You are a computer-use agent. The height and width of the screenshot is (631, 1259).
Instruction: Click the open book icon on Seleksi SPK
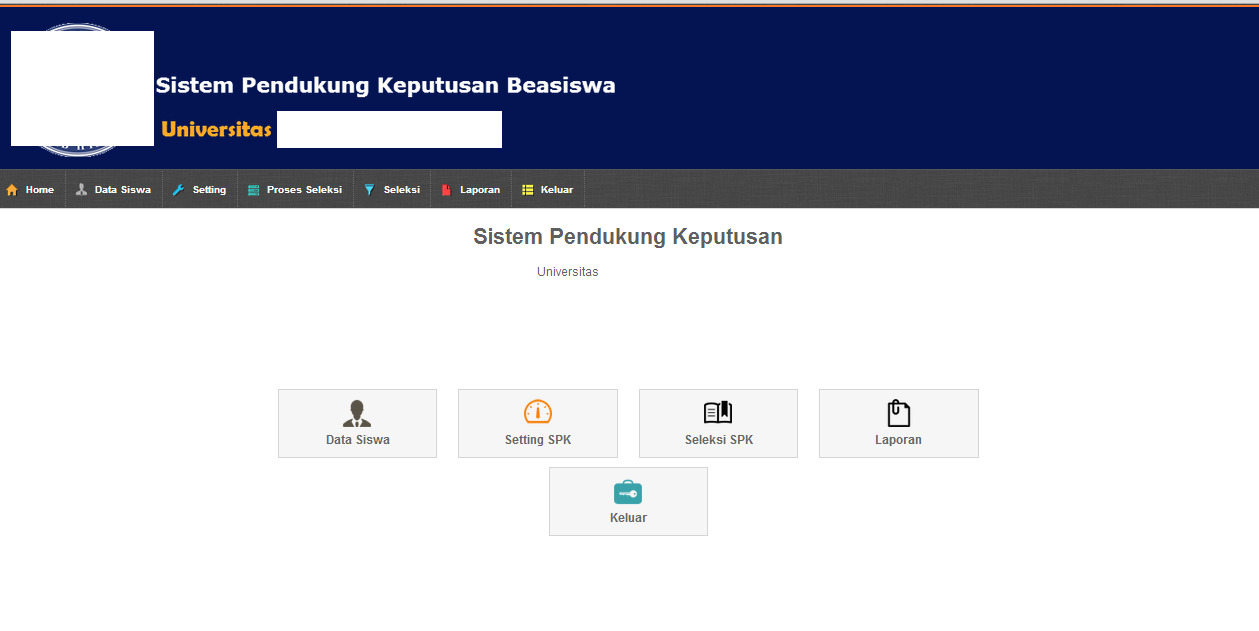718,412
